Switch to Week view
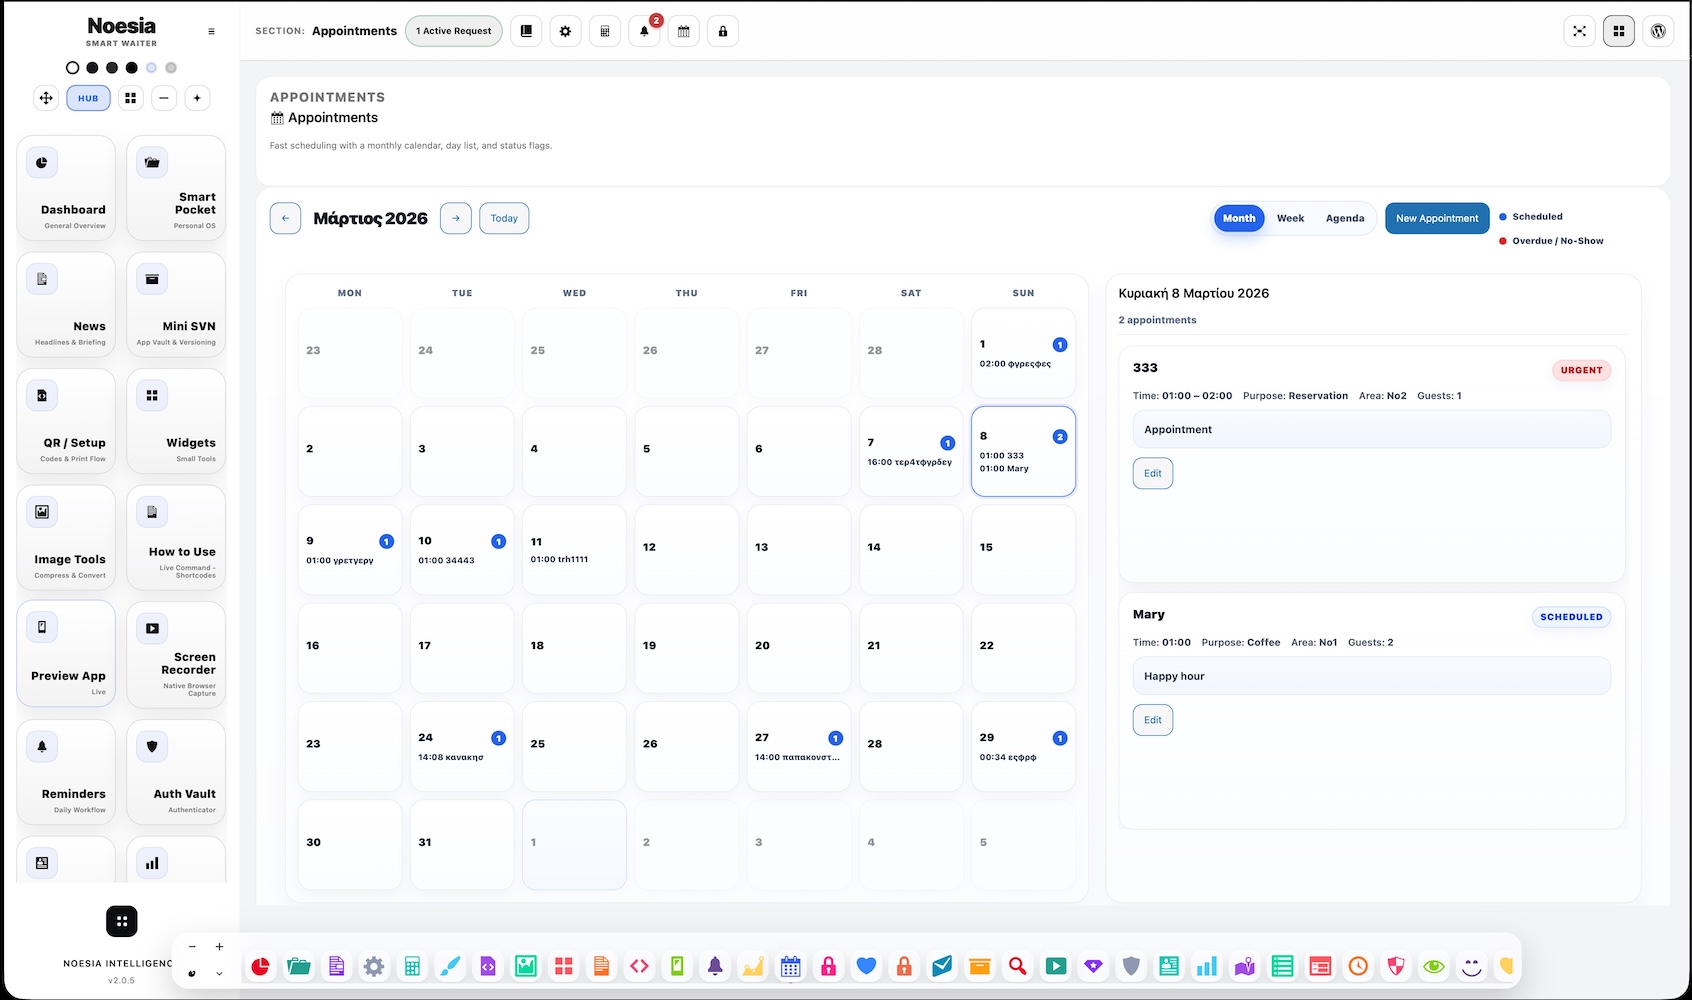Screen dimensions: 1692x1000 pyautogui.click(x=1290, y=218)
